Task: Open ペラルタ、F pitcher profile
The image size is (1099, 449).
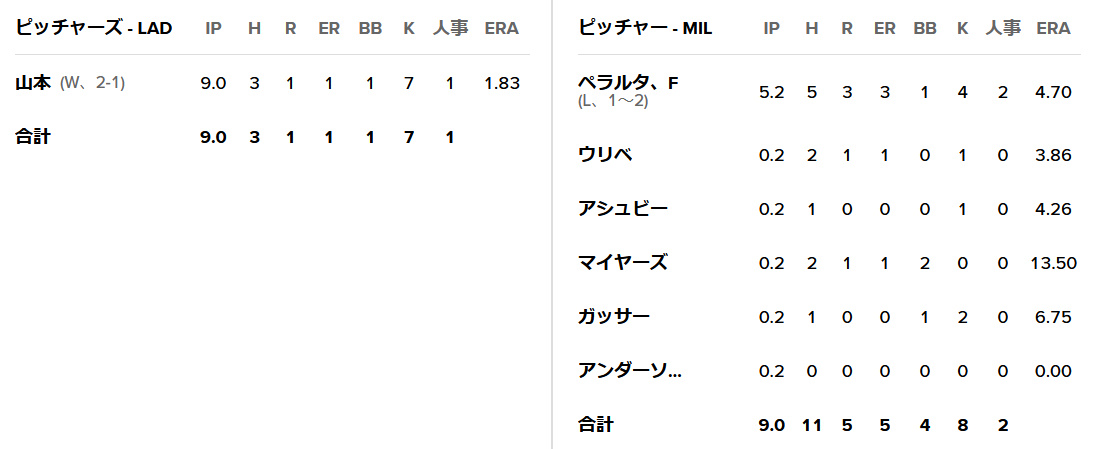Action: tap(628, 83)
